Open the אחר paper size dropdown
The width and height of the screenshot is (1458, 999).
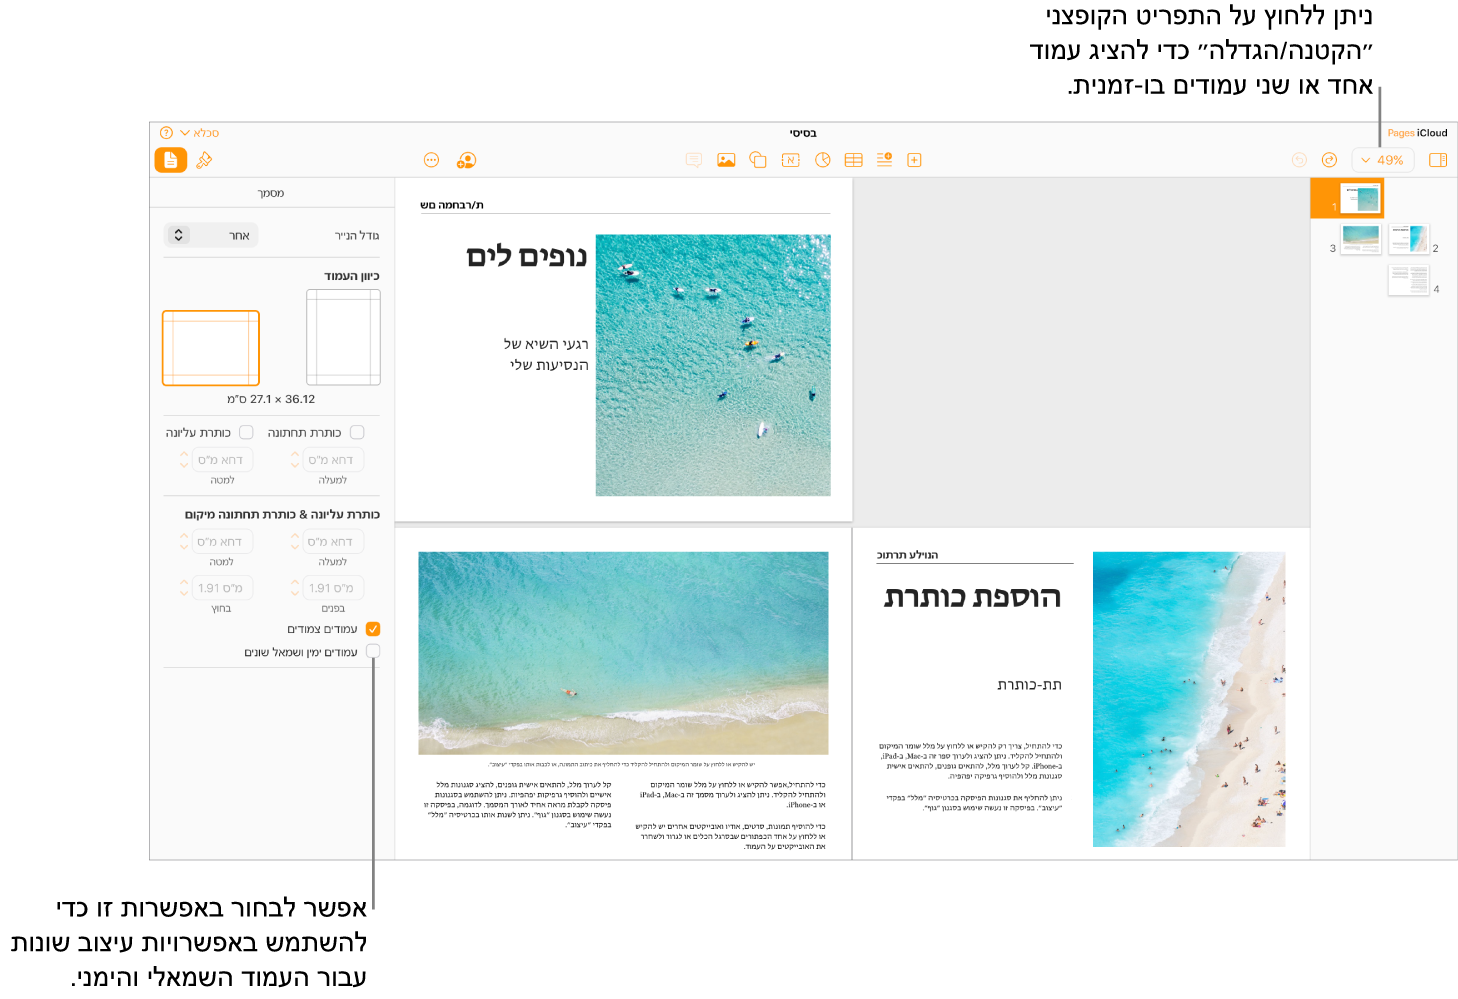click(211, 234)
